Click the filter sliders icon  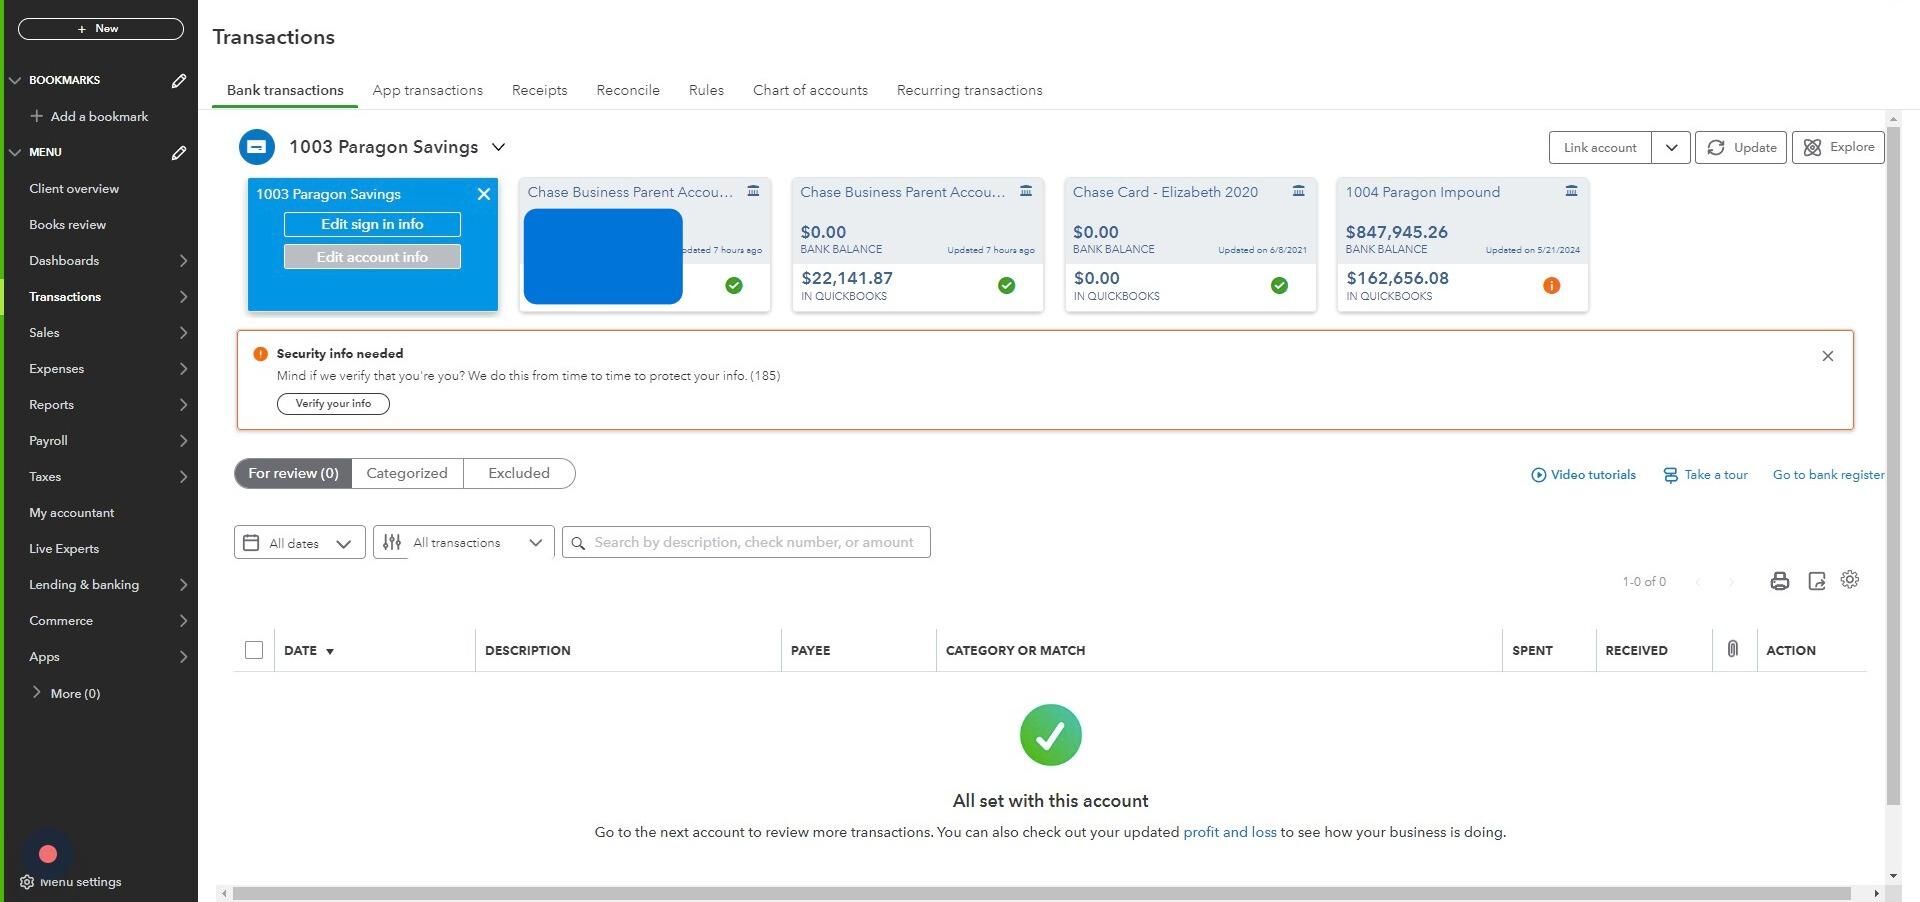pyautogui.click(x=392, y=542)
